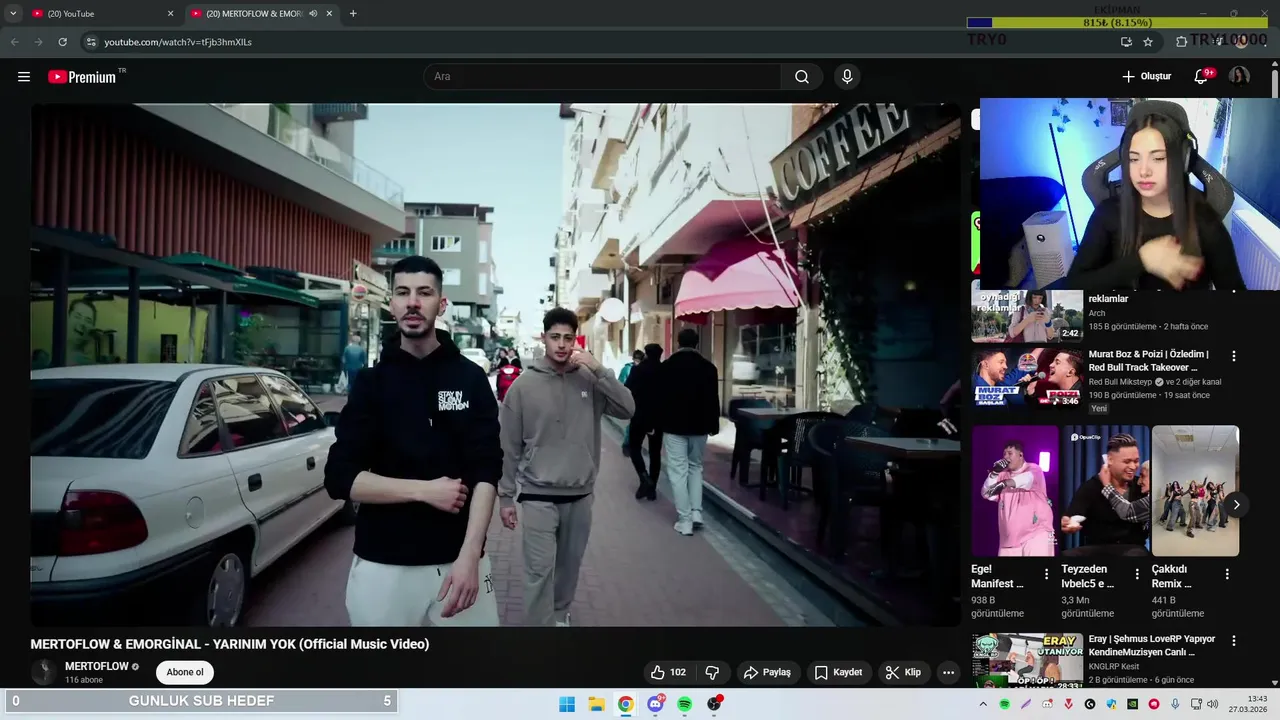View site information icon beside the URL
Image resolution: width=1280 pixels, height=720 pixels.
[x=90, y=42]
